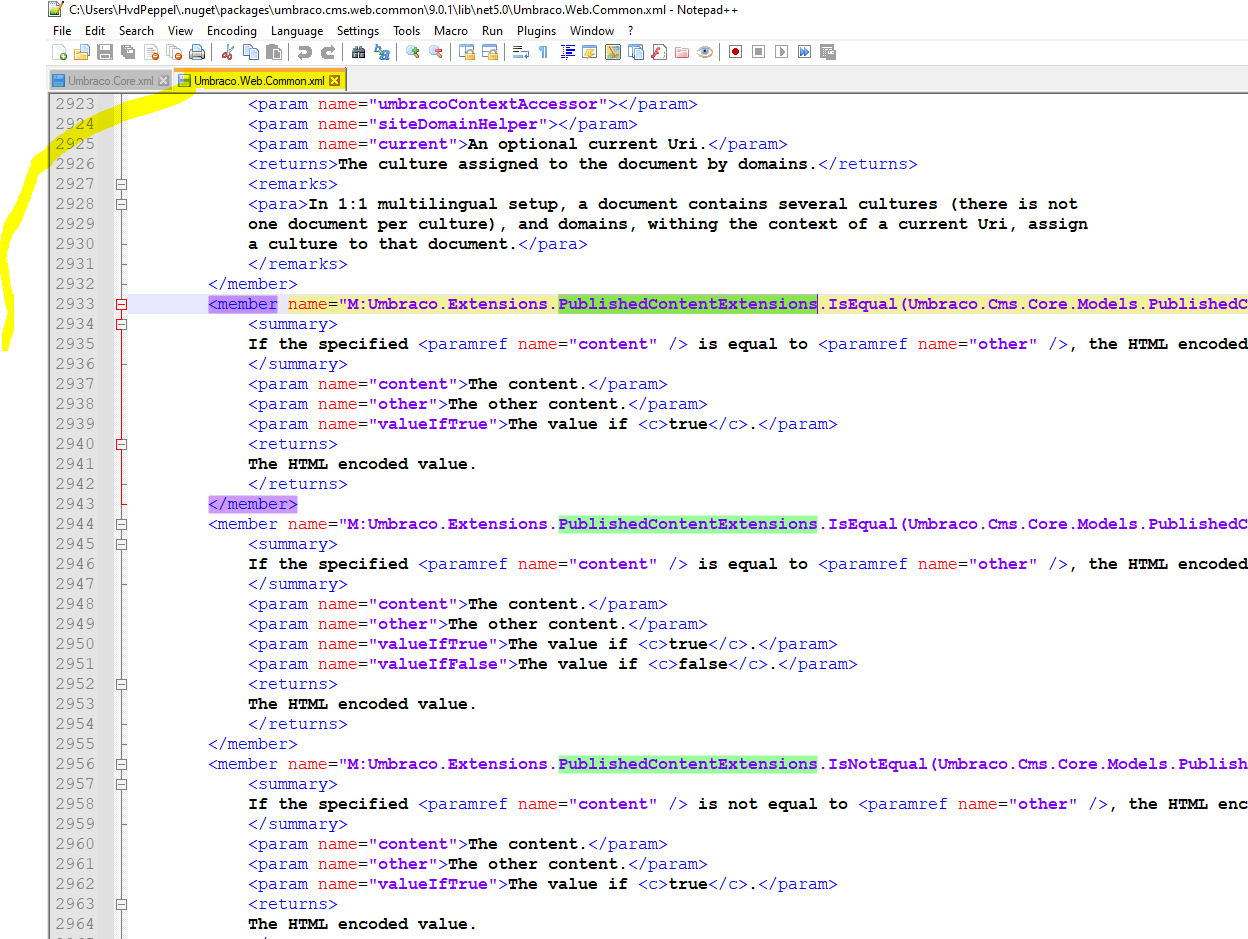This screenshot has height=939, width=1248.
Task: Collapse the returns fold at line 2952
Action: click(x=122, y=684)
